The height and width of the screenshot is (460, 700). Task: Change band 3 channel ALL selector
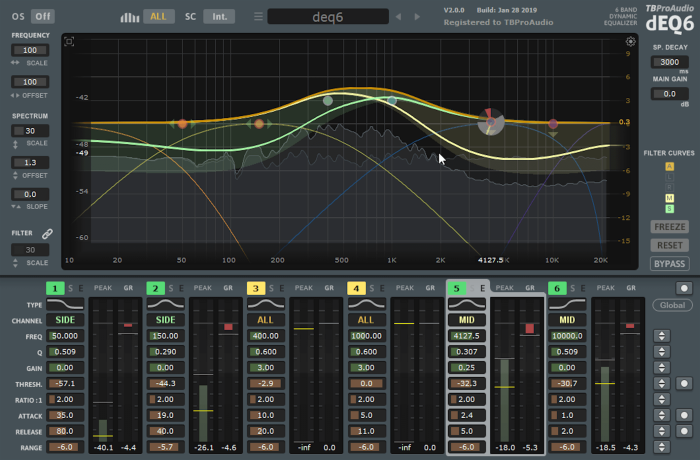click(266, 320)
